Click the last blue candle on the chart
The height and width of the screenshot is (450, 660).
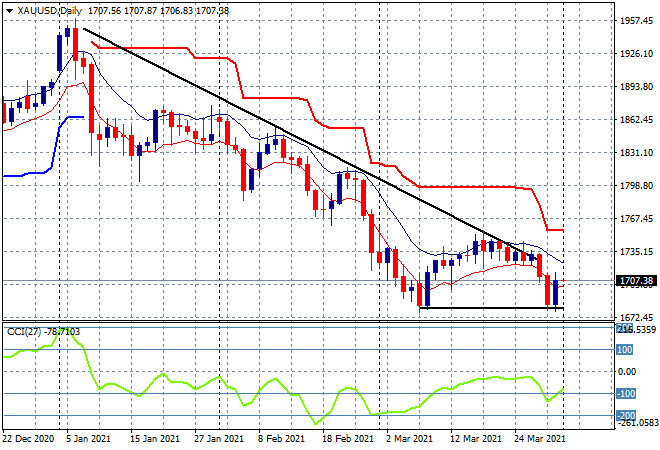coord(556,290)
